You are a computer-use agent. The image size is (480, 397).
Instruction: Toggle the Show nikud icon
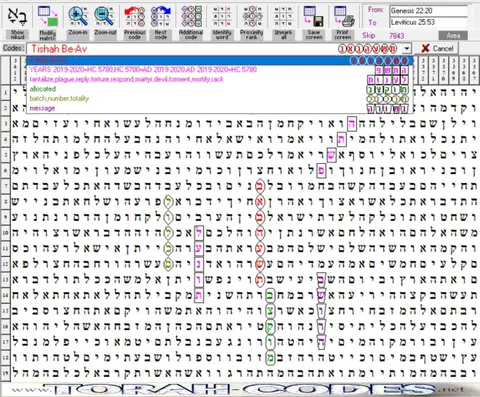(x=17, y=22)
